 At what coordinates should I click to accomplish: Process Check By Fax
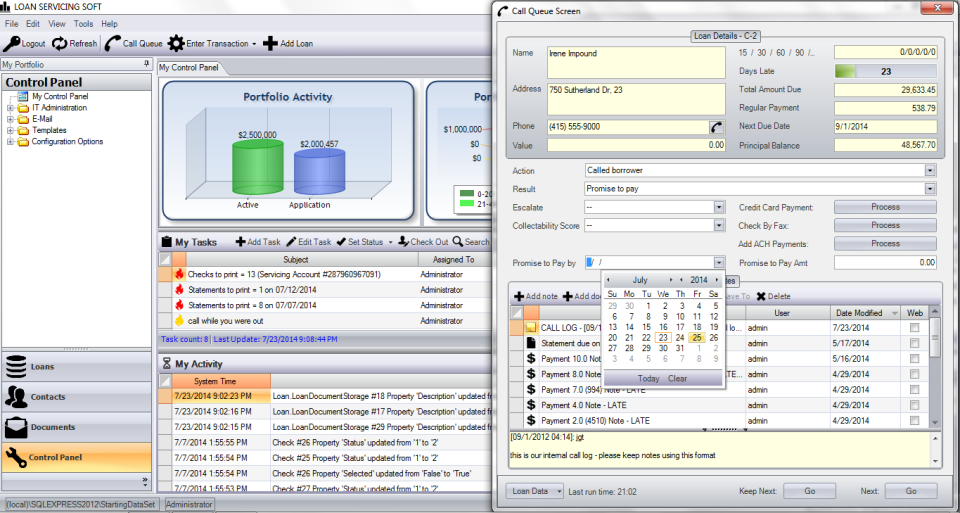coord(885,225)
